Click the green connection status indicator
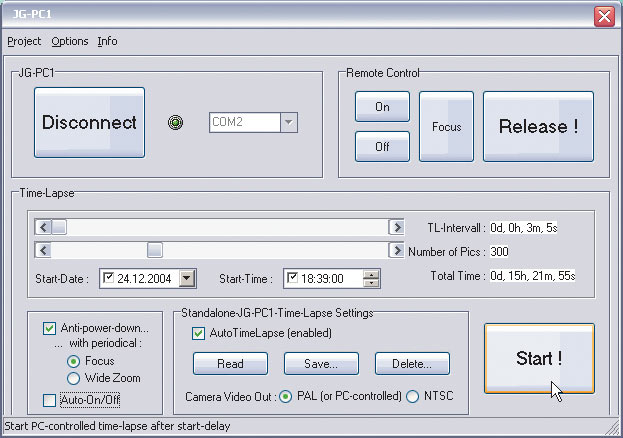Image resolution: width=623 pixels, height=438 pixels. (x=177, y=123)
